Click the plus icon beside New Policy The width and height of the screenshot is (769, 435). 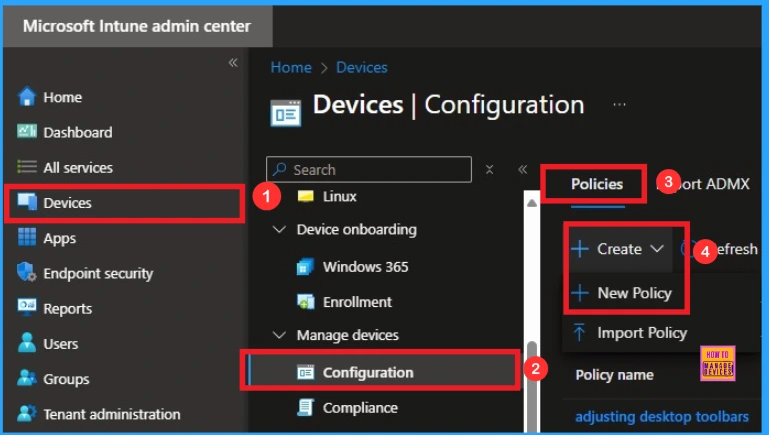[x=580, y=293]
